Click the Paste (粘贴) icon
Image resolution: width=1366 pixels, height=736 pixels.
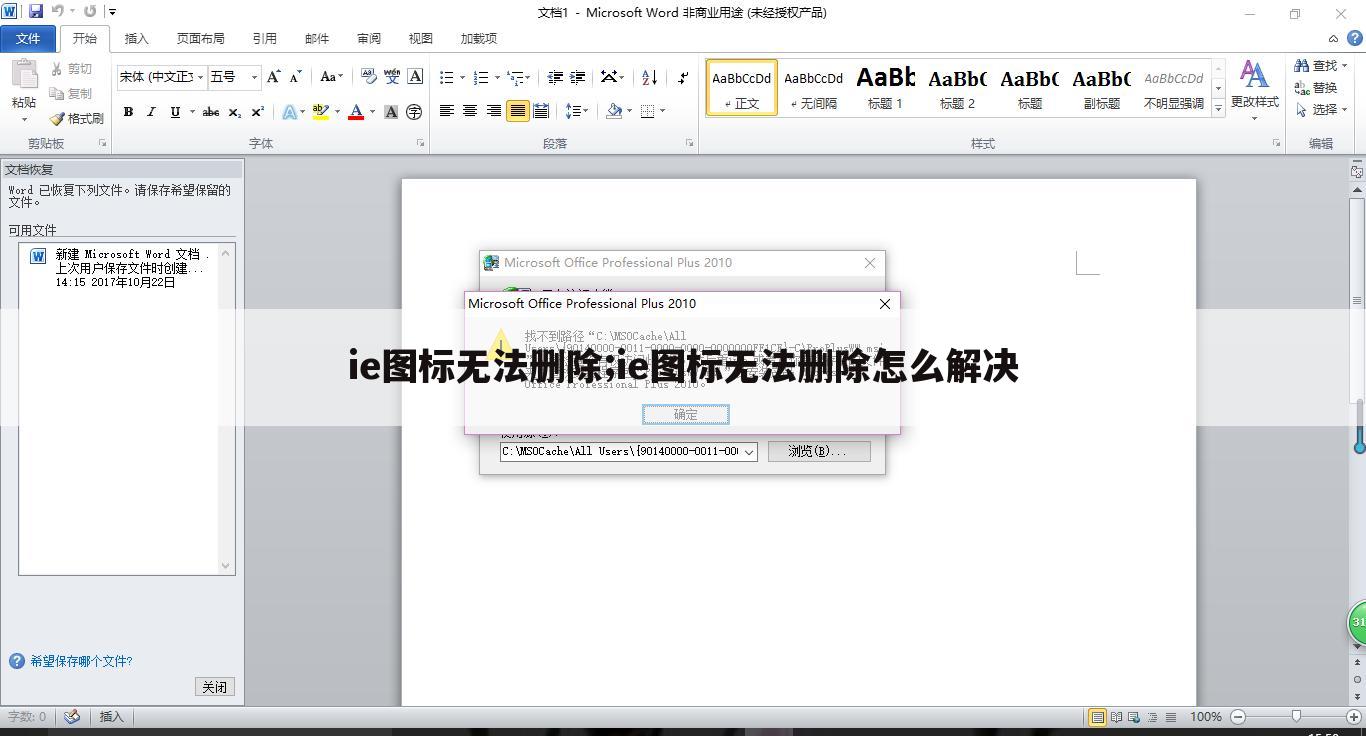(x=24, y=76)
